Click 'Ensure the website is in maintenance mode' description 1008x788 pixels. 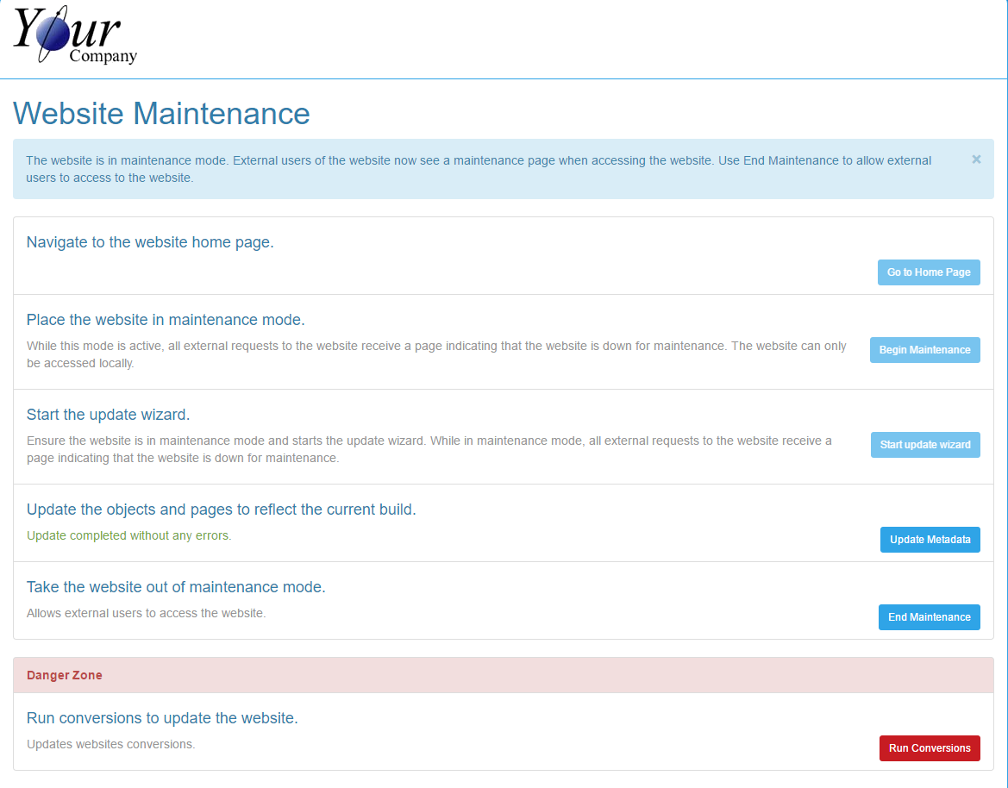pyautogui.click(x=429, y=449)
